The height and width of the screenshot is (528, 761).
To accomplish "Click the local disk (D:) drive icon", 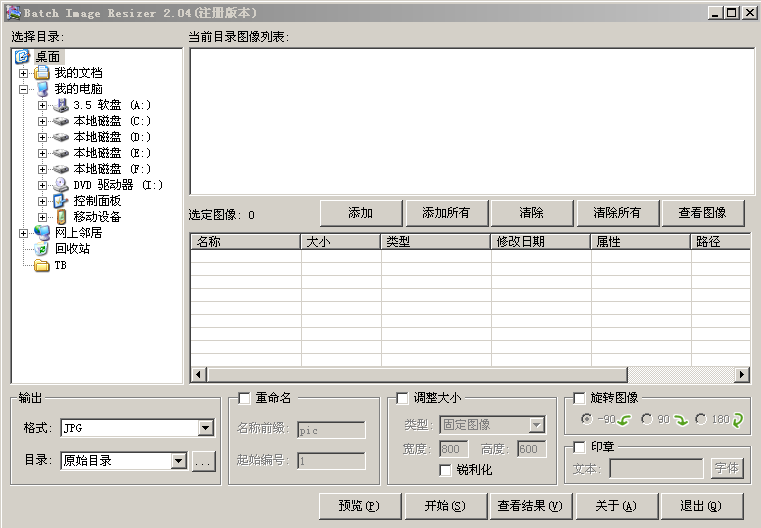I will (x=61, y=137).
